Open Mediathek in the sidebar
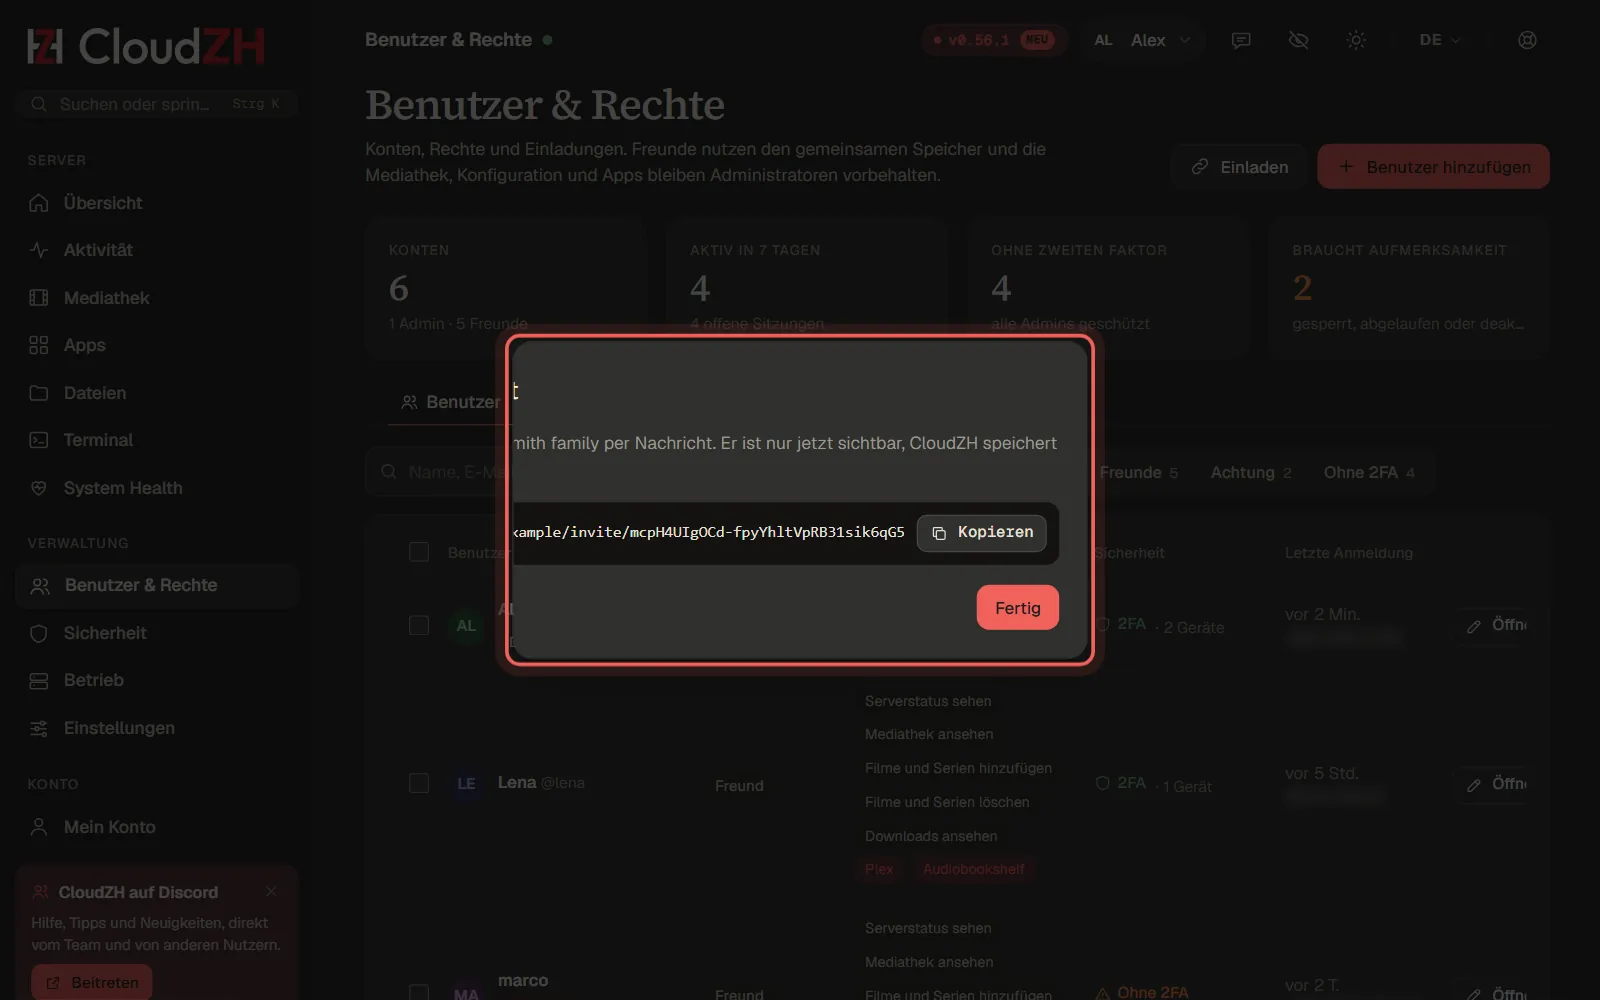Image resolution: width=1600 pixels, height=1000 pixels. [157, 298]
